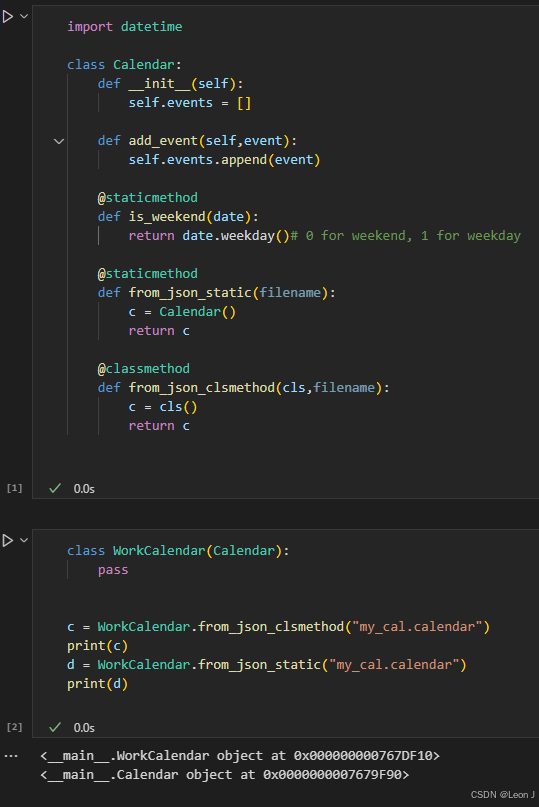The image size is (539, 807).
Task: Run the first cell with Calendar class
Action: pyautogui.click(x=8, y=16)
